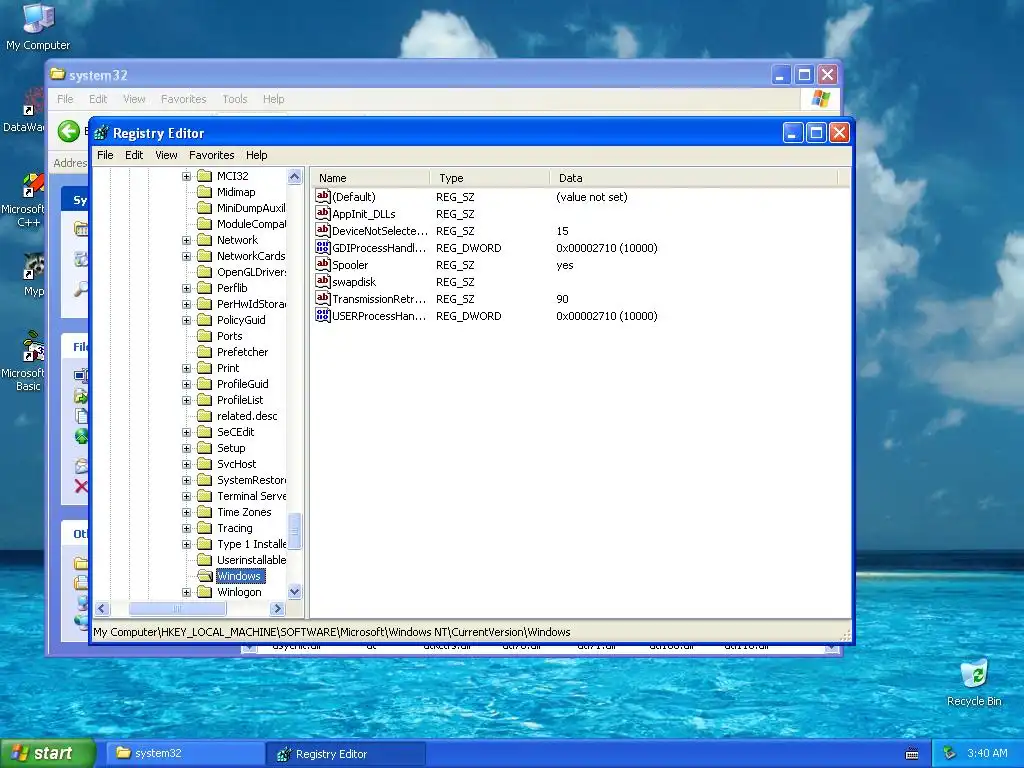The image size is (1024, 768).
Task: Click the MCI32 folder icon in the tree
Action: coord(205,176)
